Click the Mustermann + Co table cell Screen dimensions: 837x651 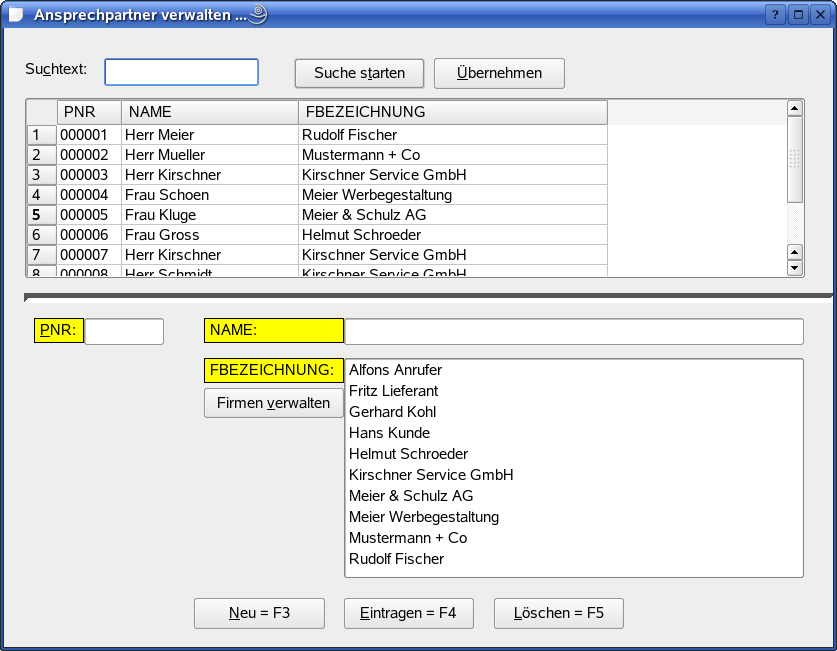tap(452, 155)
